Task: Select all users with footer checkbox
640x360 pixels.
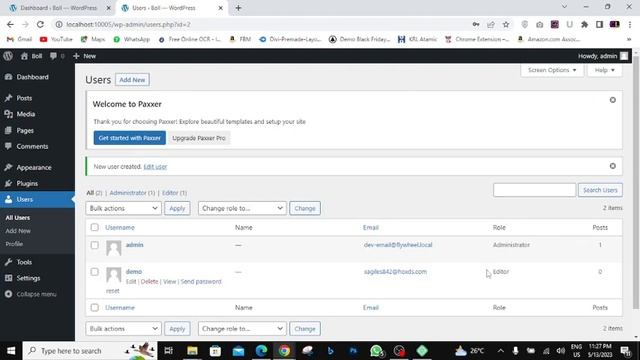Action: point(94,307)
